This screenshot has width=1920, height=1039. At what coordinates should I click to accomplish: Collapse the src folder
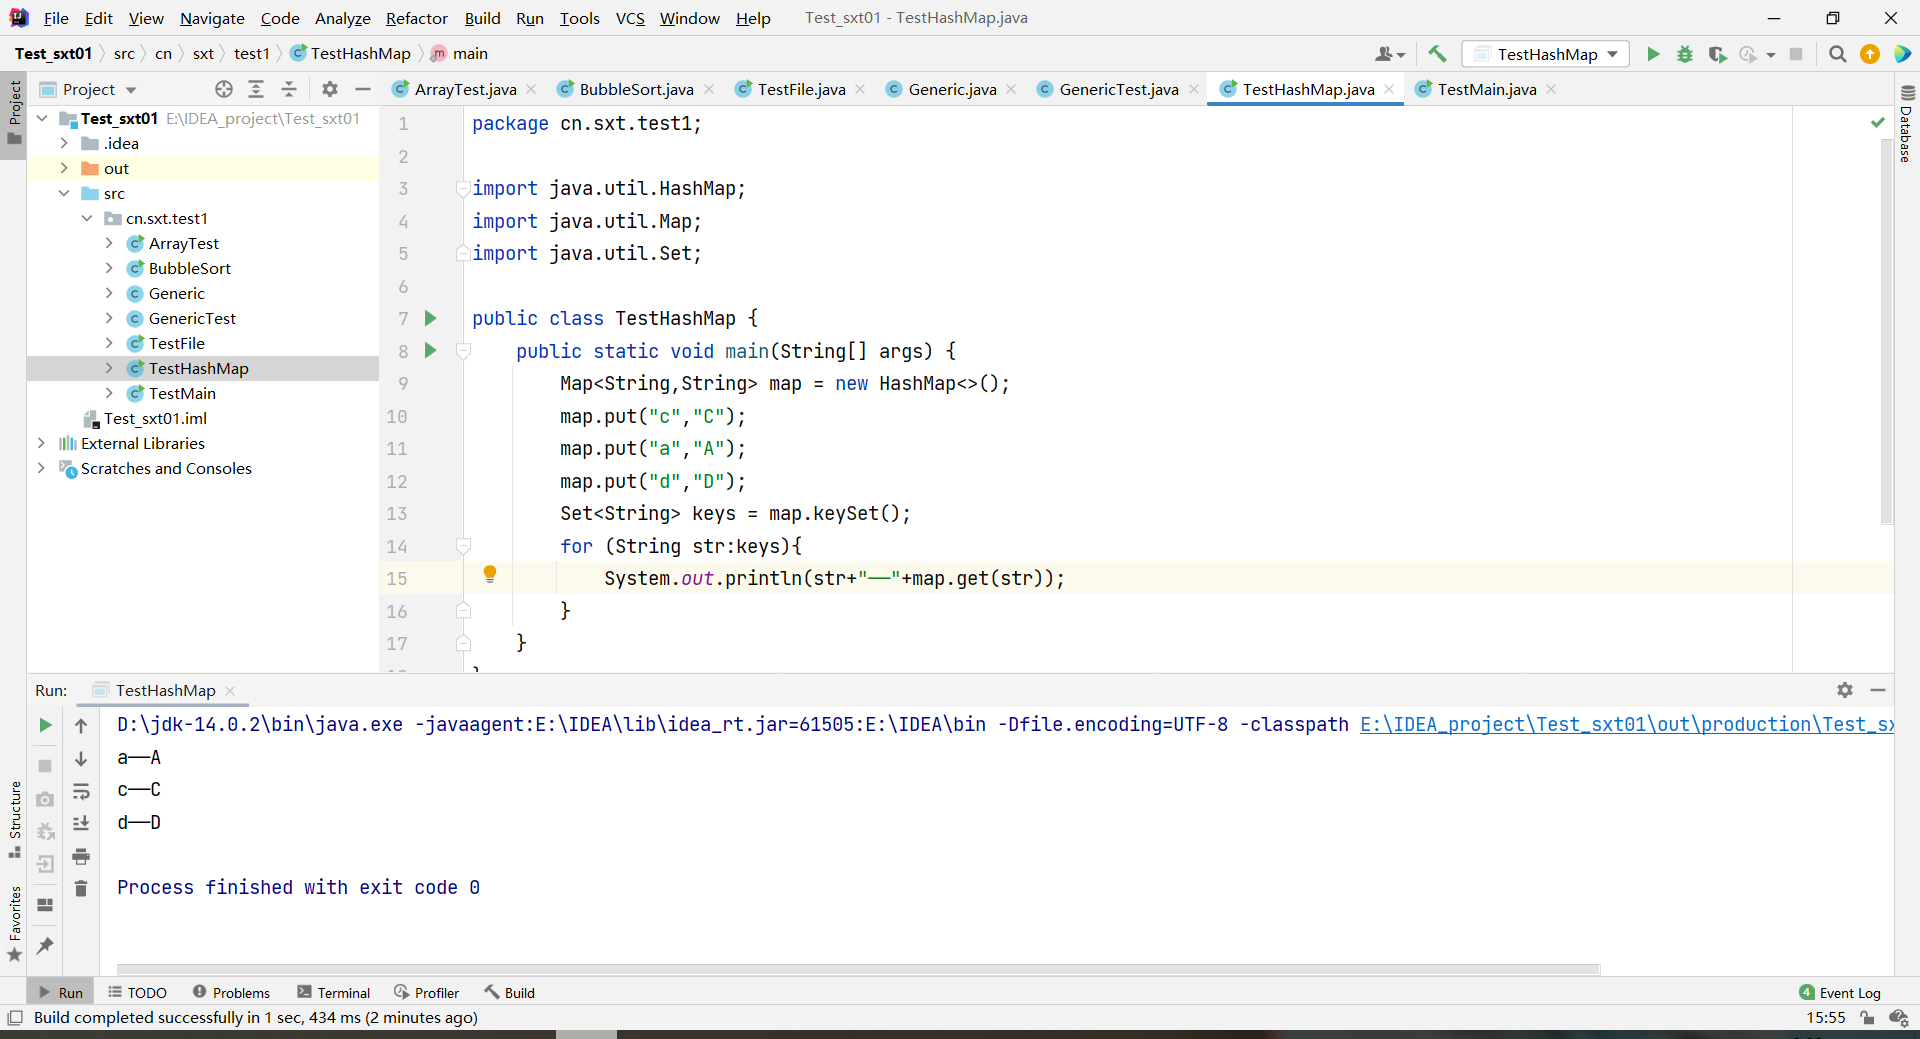[64, 193]
